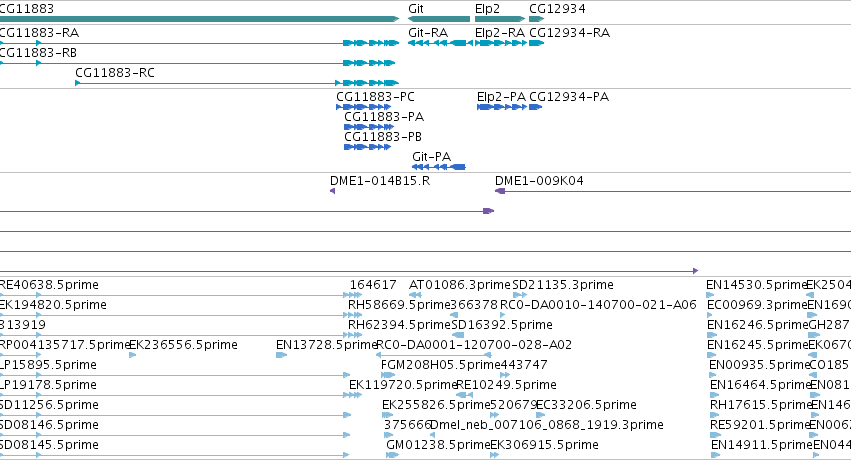Open the EK194820.5prime EST label

click(53, 305)
